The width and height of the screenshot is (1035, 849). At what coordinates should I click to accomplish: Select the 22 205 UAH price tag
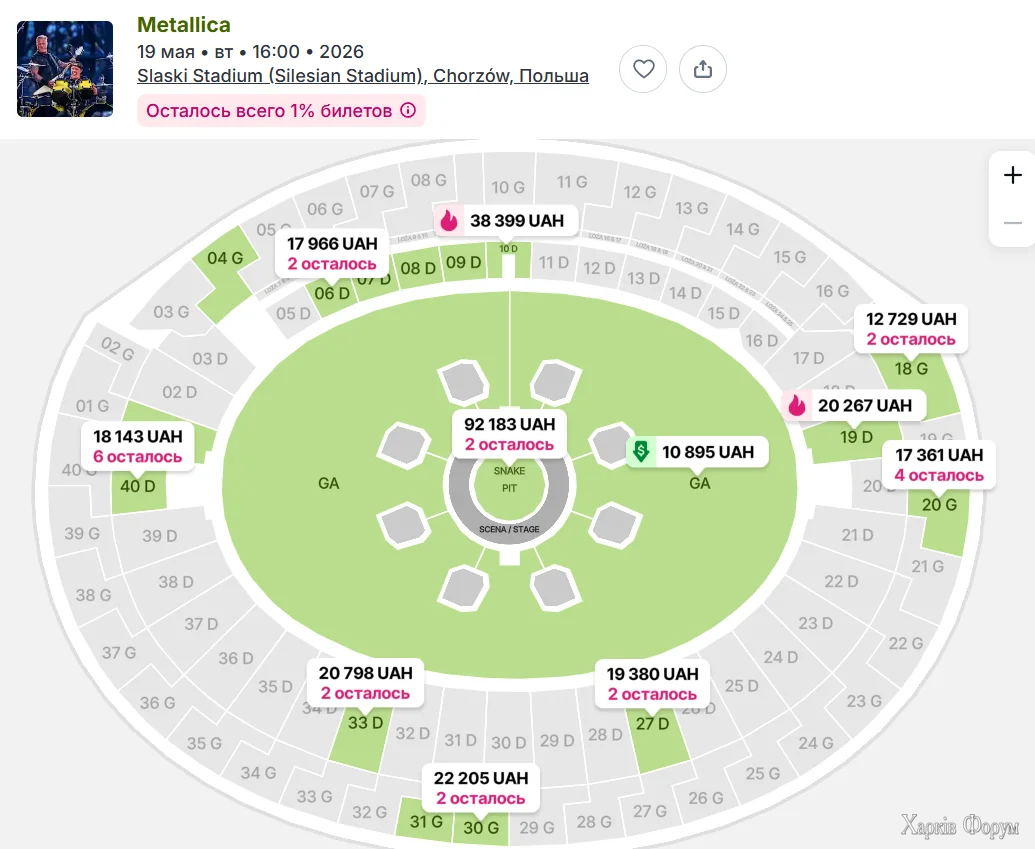pos(481,787)
